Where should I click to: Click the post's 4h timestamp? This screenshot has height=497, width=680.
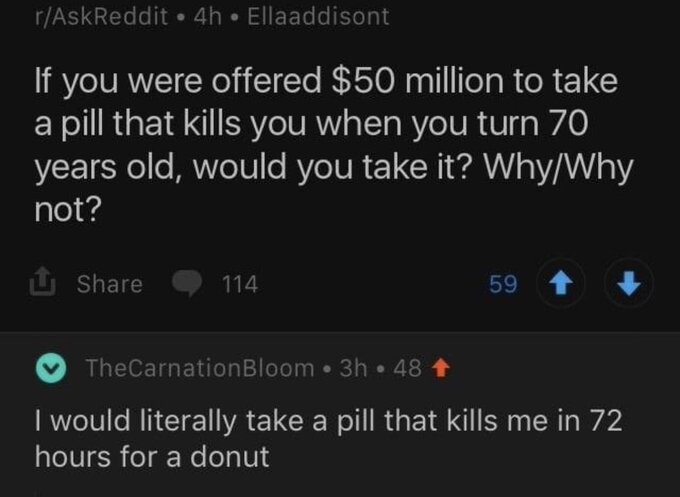pyautogui.click(x=208, y=16)
